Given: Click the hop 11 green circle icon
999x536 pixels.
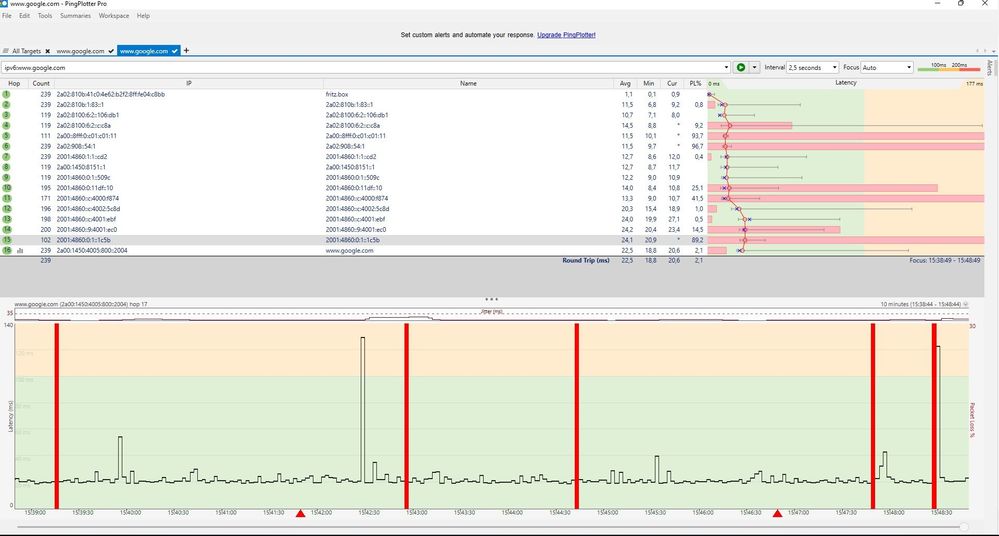Looking at the screenshot, I should [6, 198].
